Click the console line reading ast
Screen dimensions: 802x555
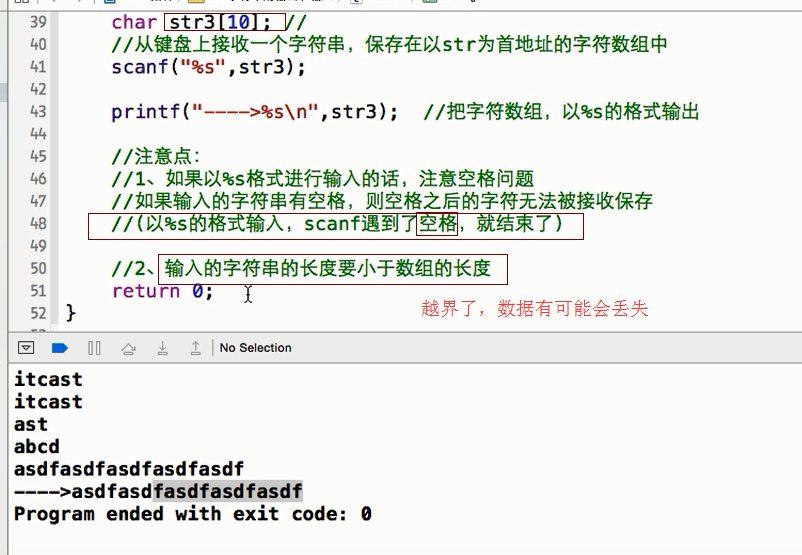click(31, 425)
